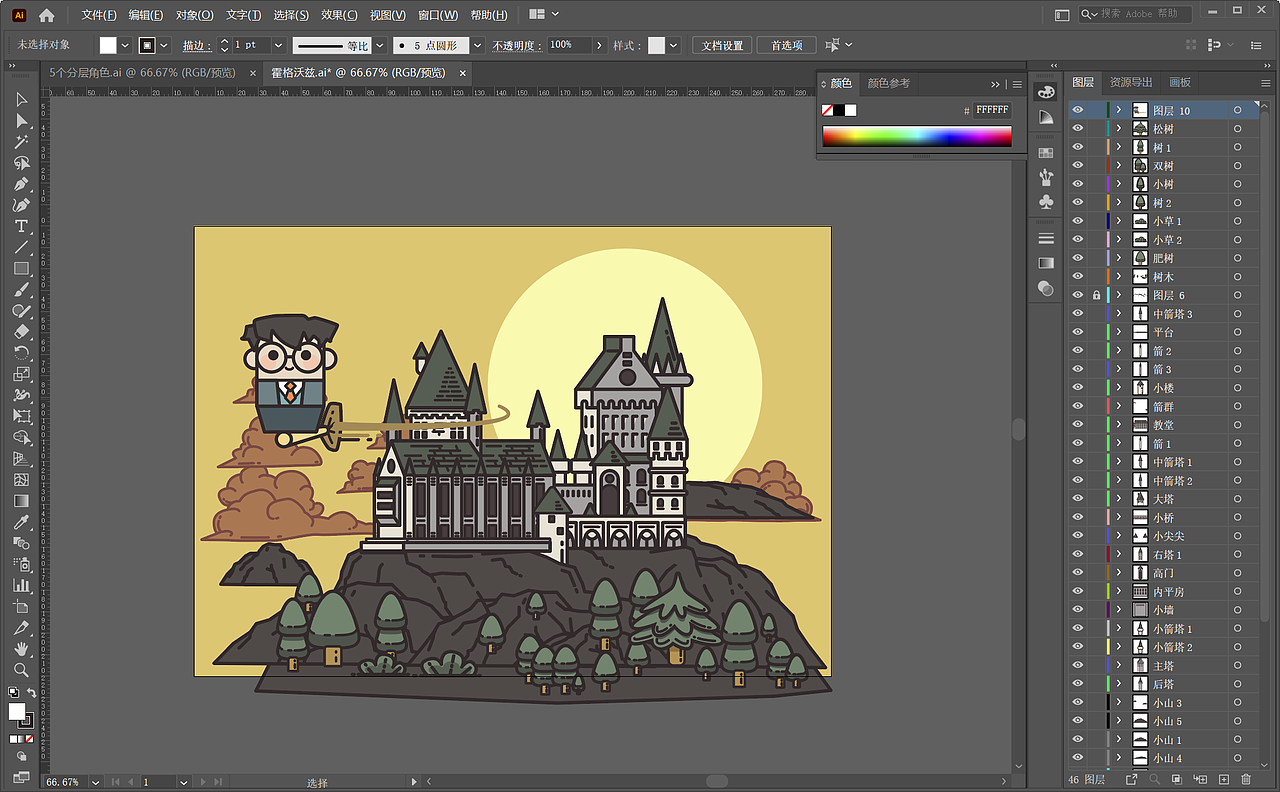Image resolution: width=1280 pixels, height=792 pixels.
Task: Hide the 高门 layer
Action: click(x=1078, y=573)
